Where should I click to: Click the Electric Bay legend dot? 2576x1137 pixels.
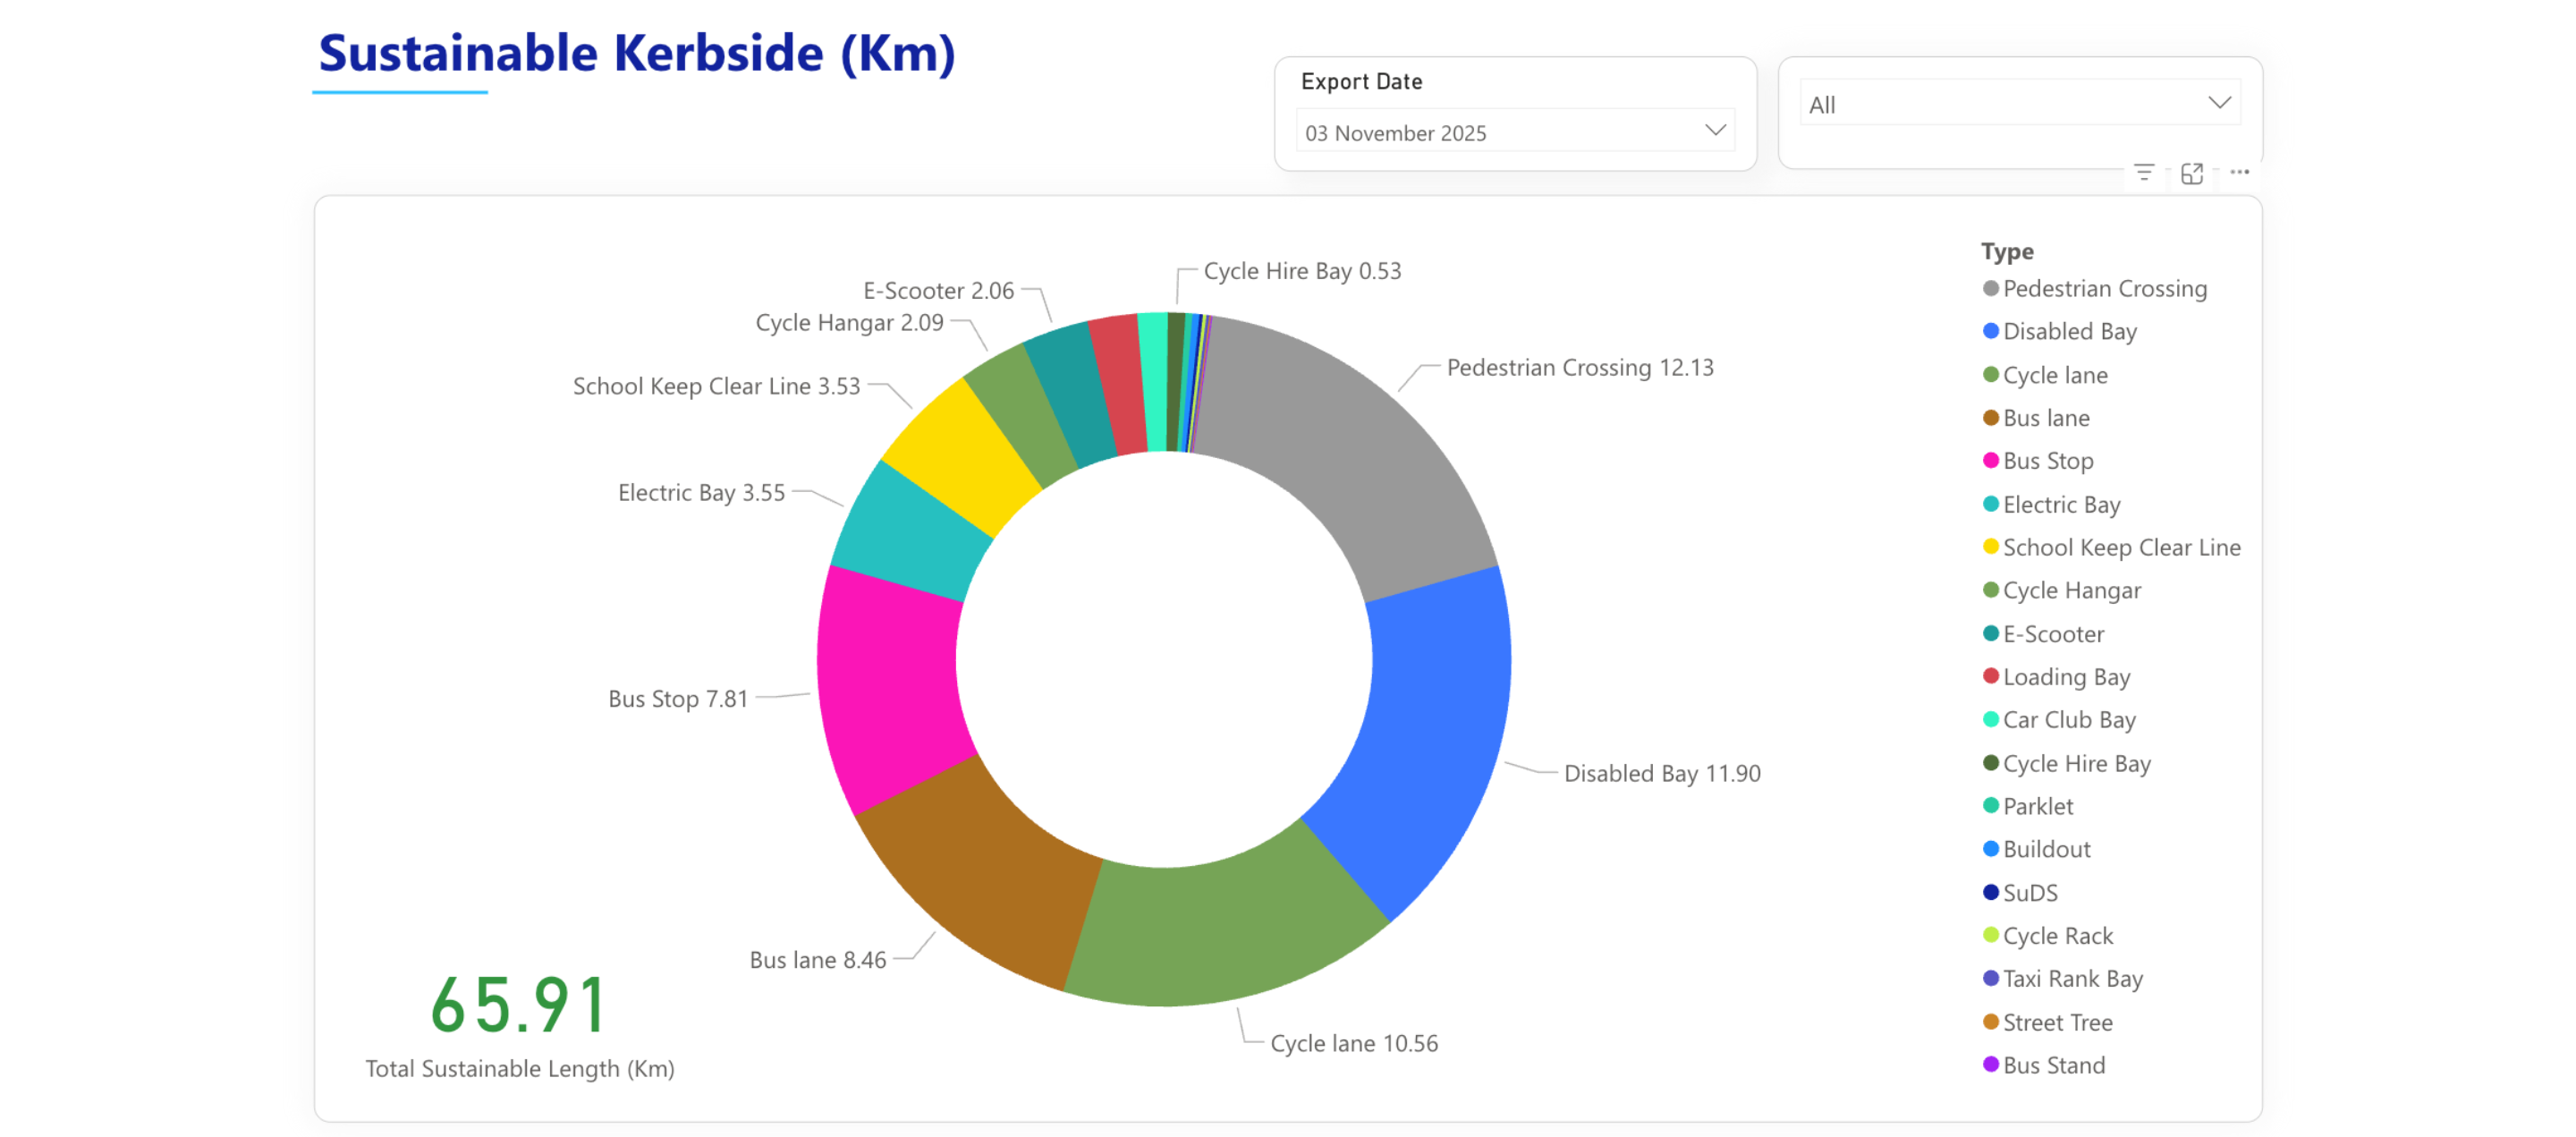pos(1990,505)
